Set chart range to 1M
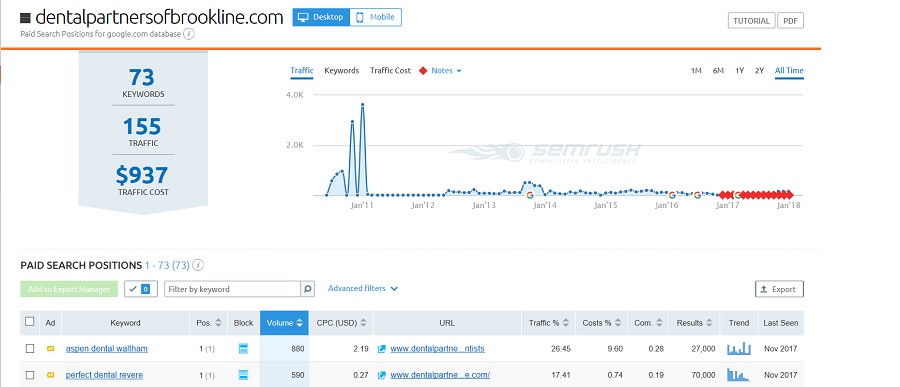The image size is (900, 387). [x=696, y=71]
